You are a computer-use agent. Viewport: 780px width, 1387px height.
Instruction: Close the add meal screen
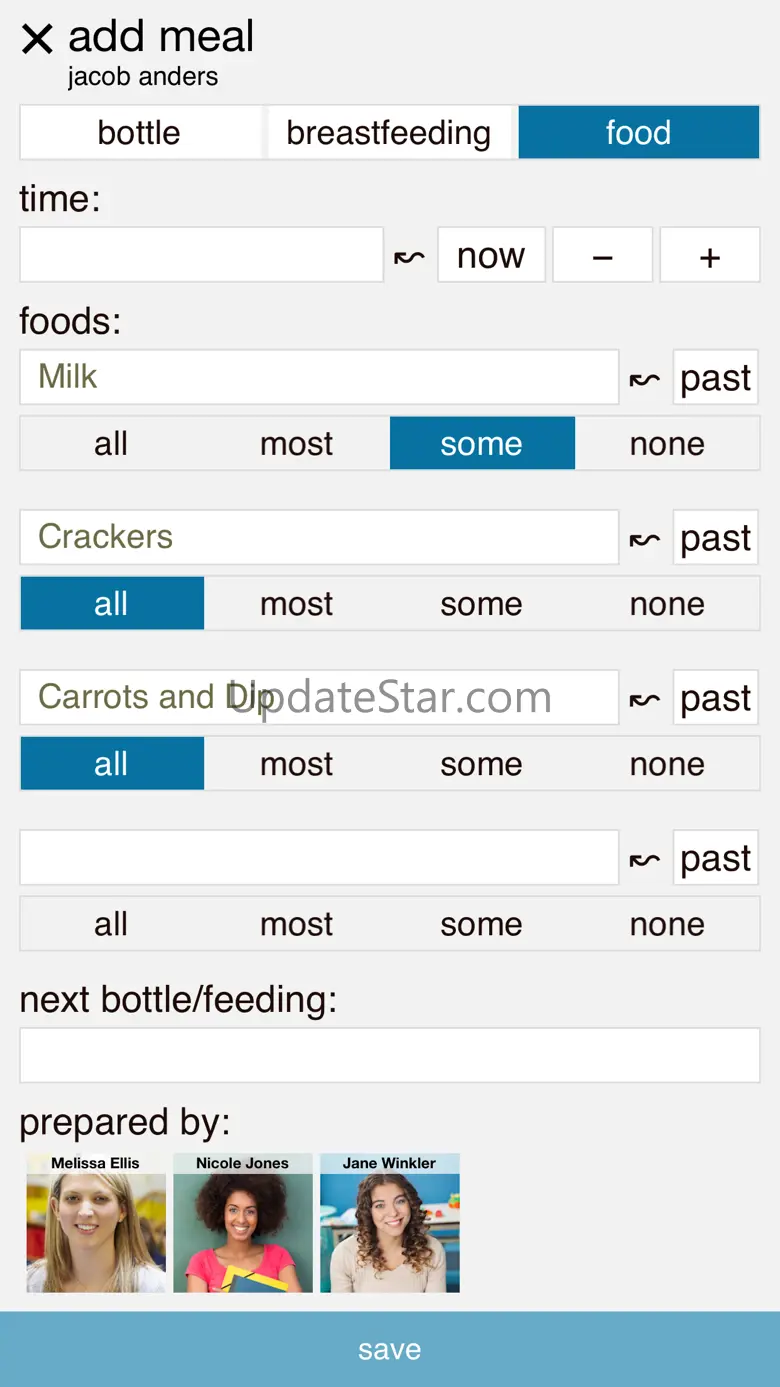(x=37, y=39)
